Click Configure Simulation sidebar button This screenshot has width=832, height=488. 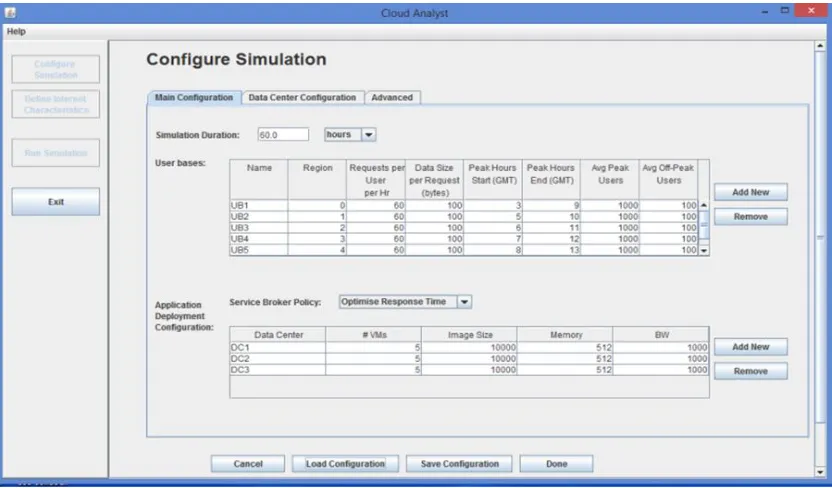click(x=56, y=69)
